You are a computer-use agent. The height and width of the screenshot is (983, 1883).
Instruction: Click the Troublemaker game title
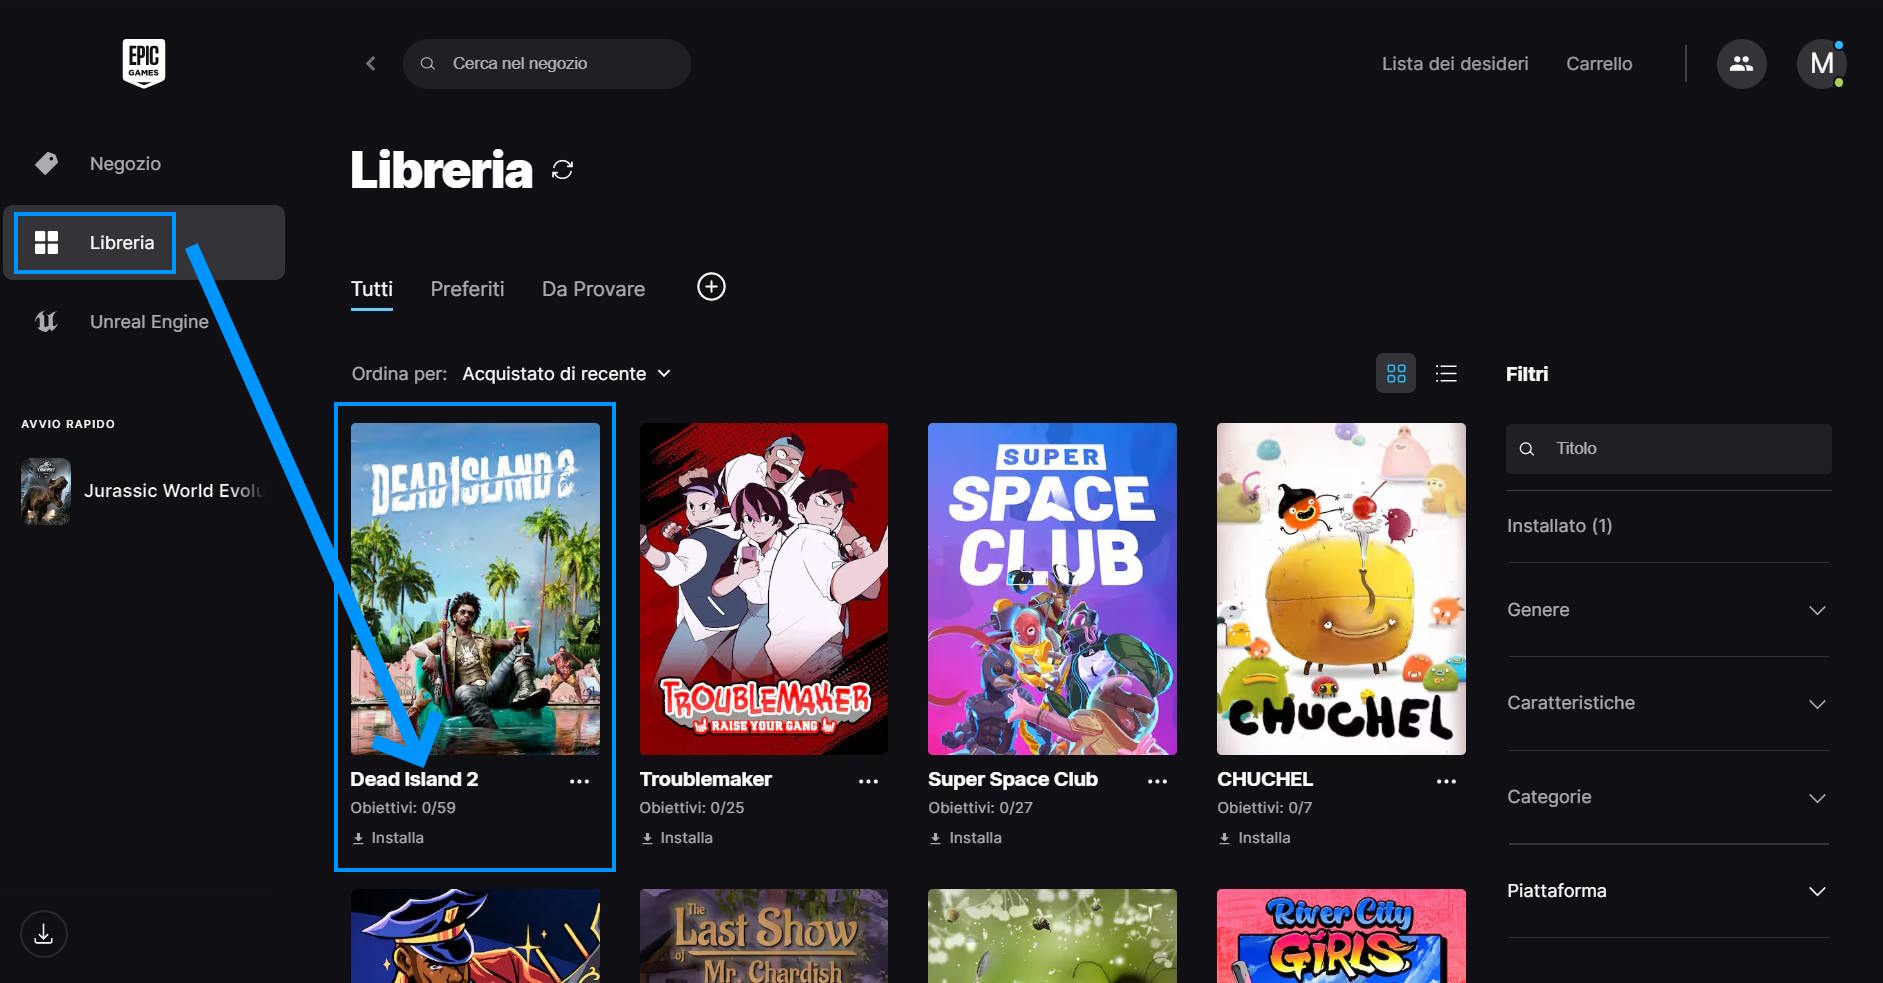[x=705, y=779]
